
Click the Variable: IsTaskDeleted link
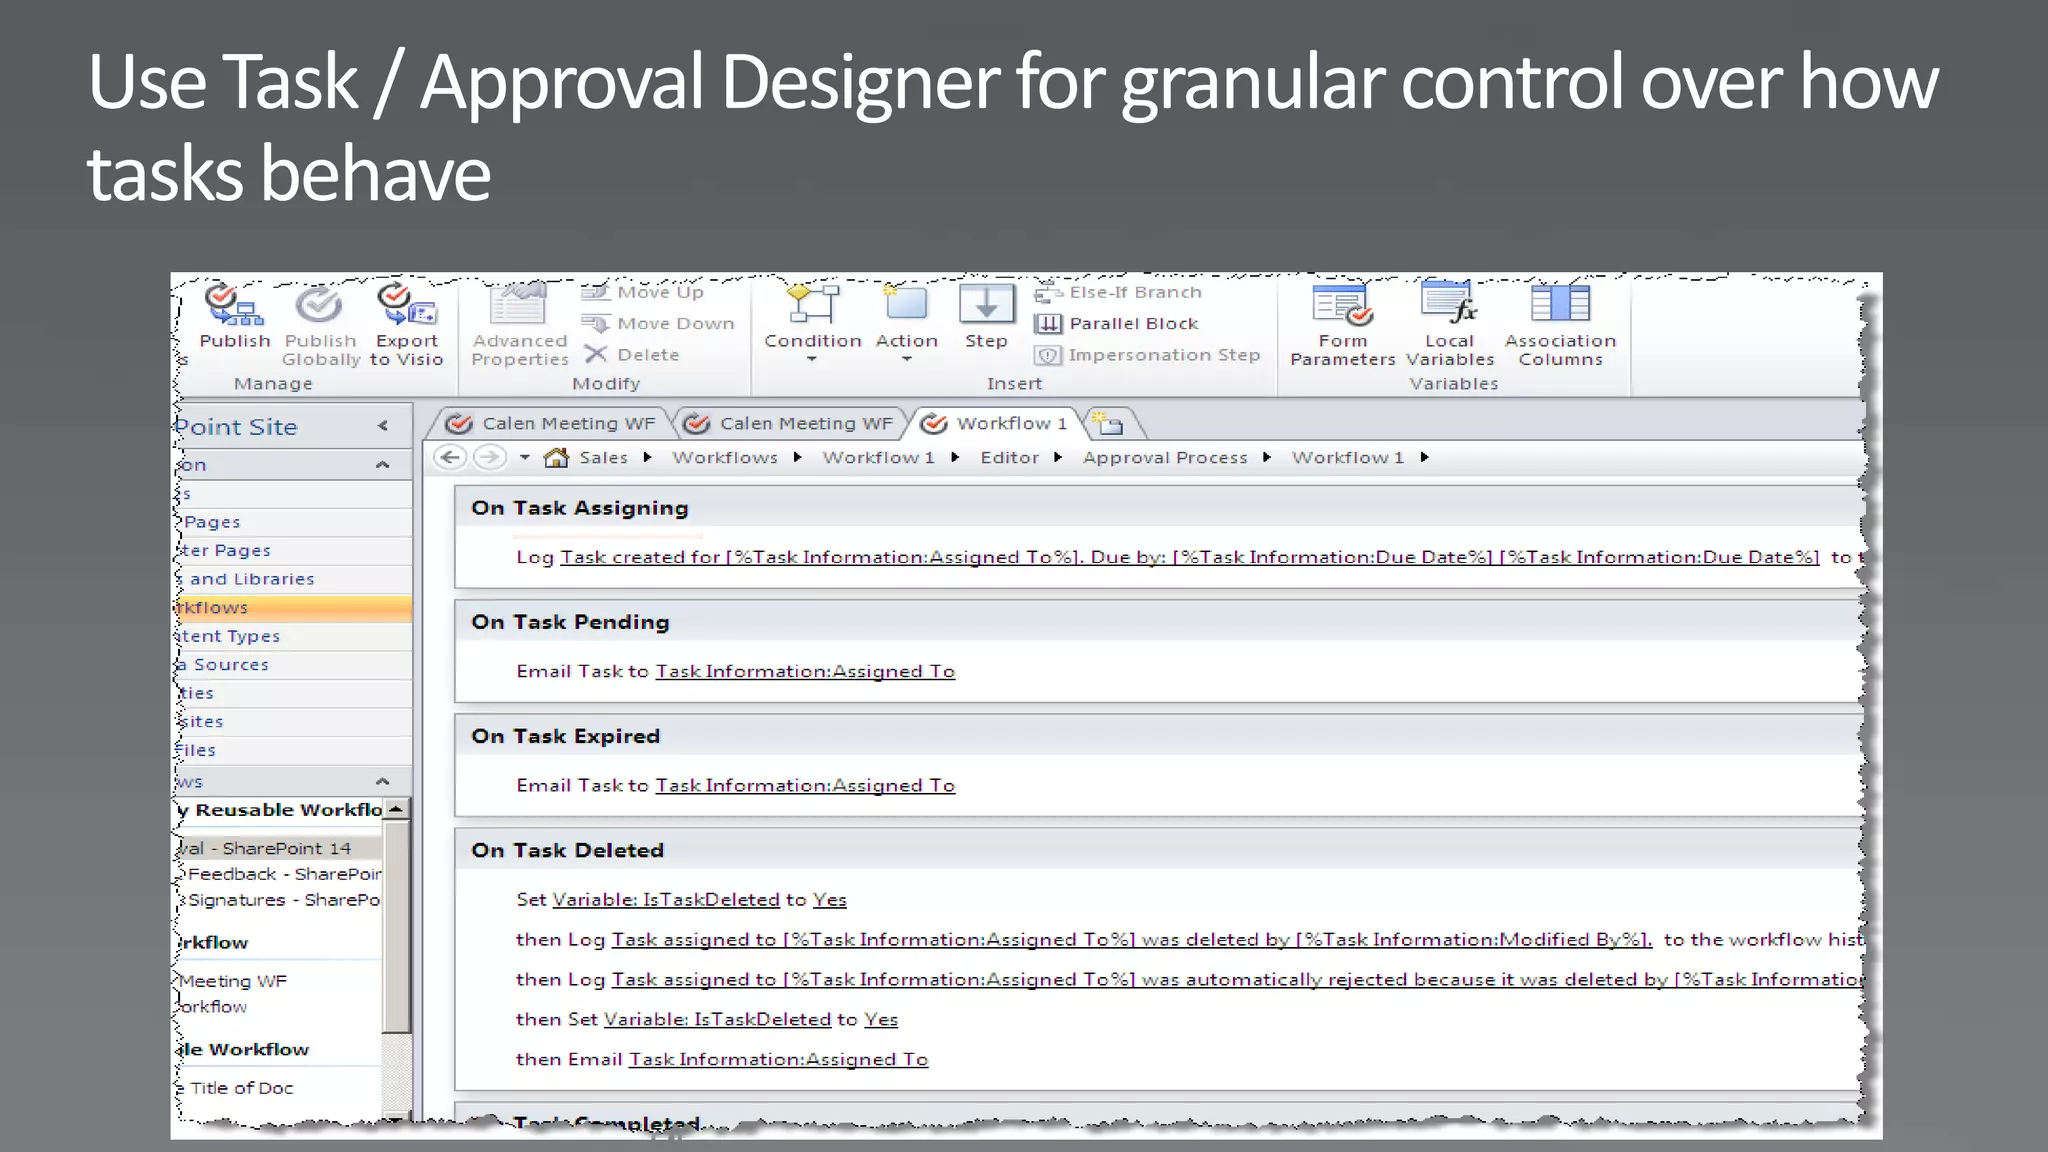[x=665, y=900]
